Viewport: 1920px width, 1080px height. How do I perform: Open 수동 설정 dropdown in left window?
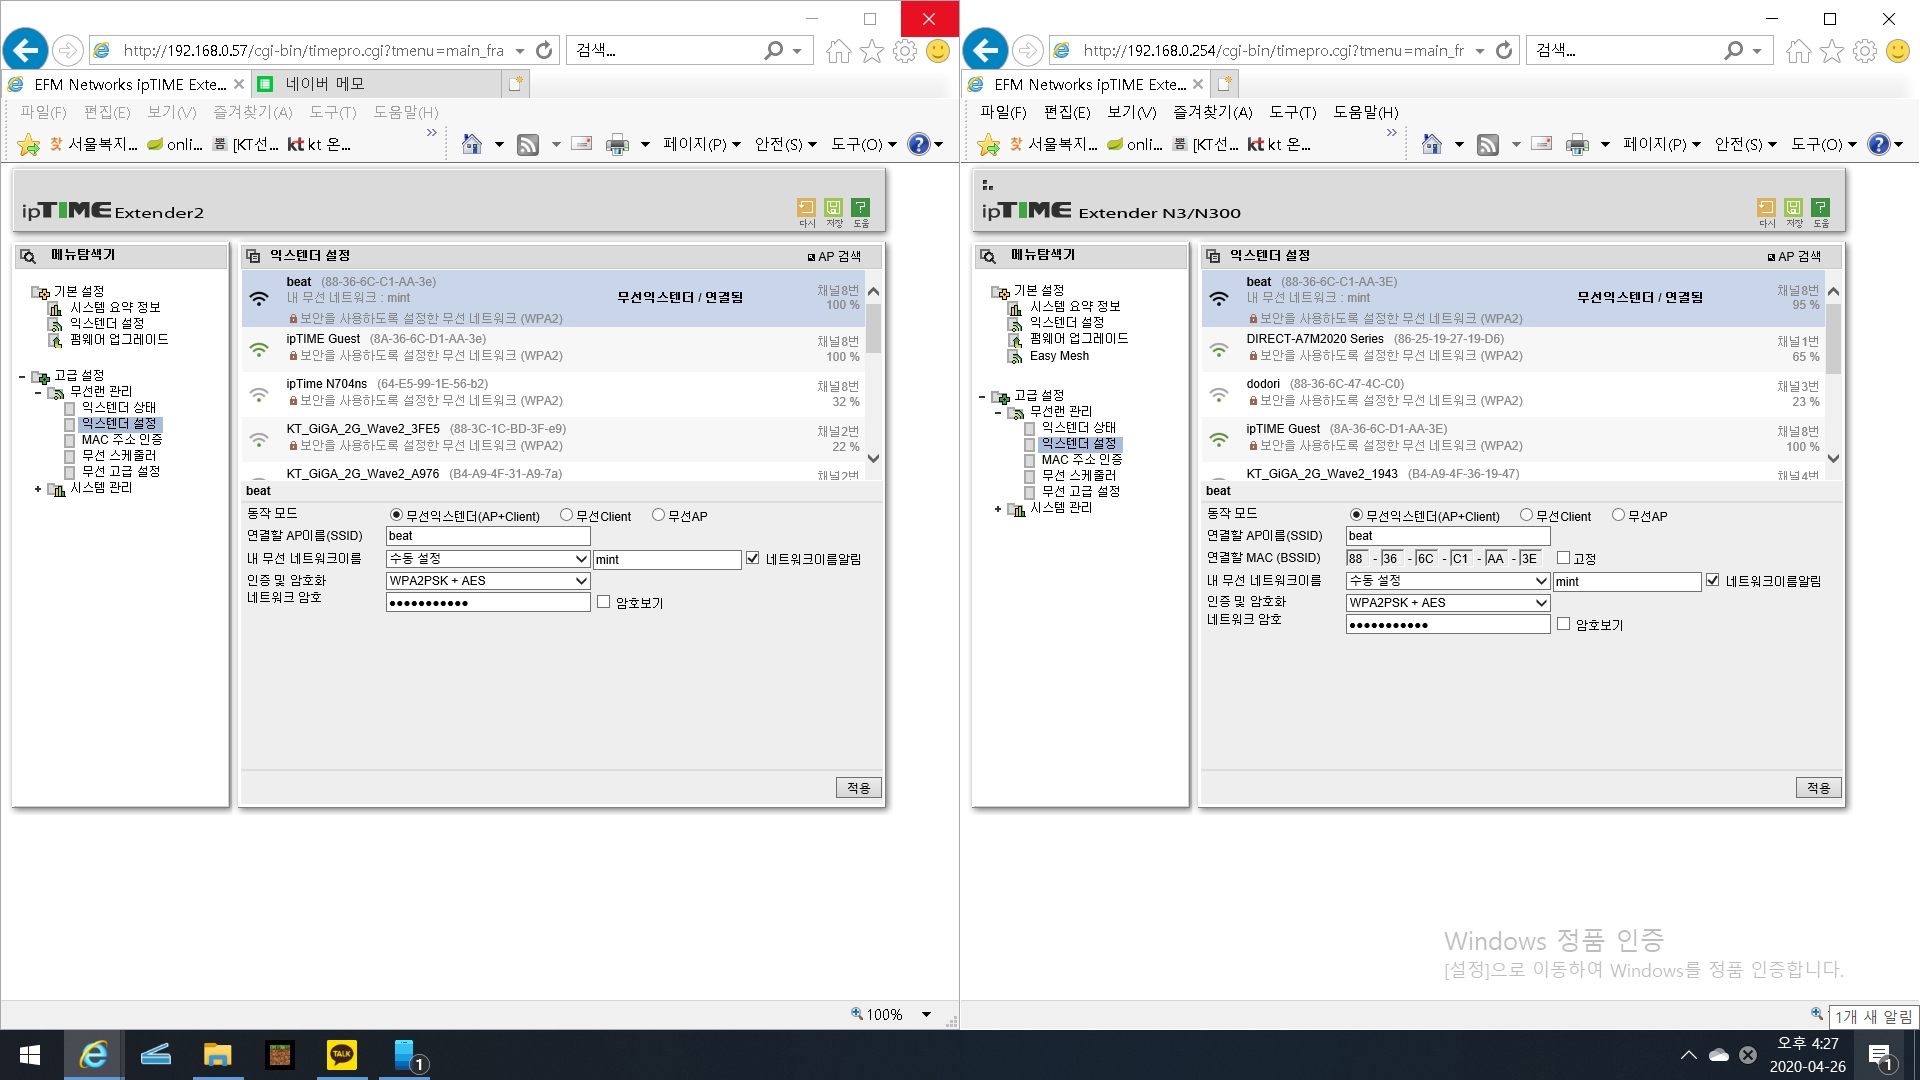488,559
